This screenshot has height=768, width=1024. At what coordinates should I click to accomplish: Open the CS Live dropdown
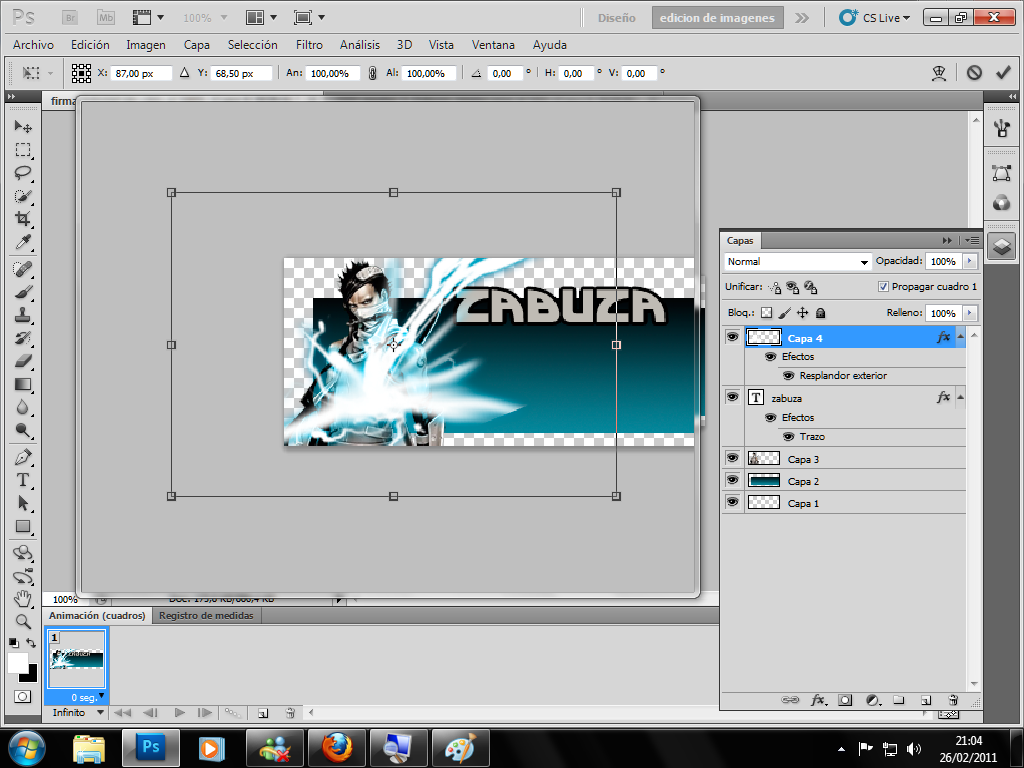point(874,18)
